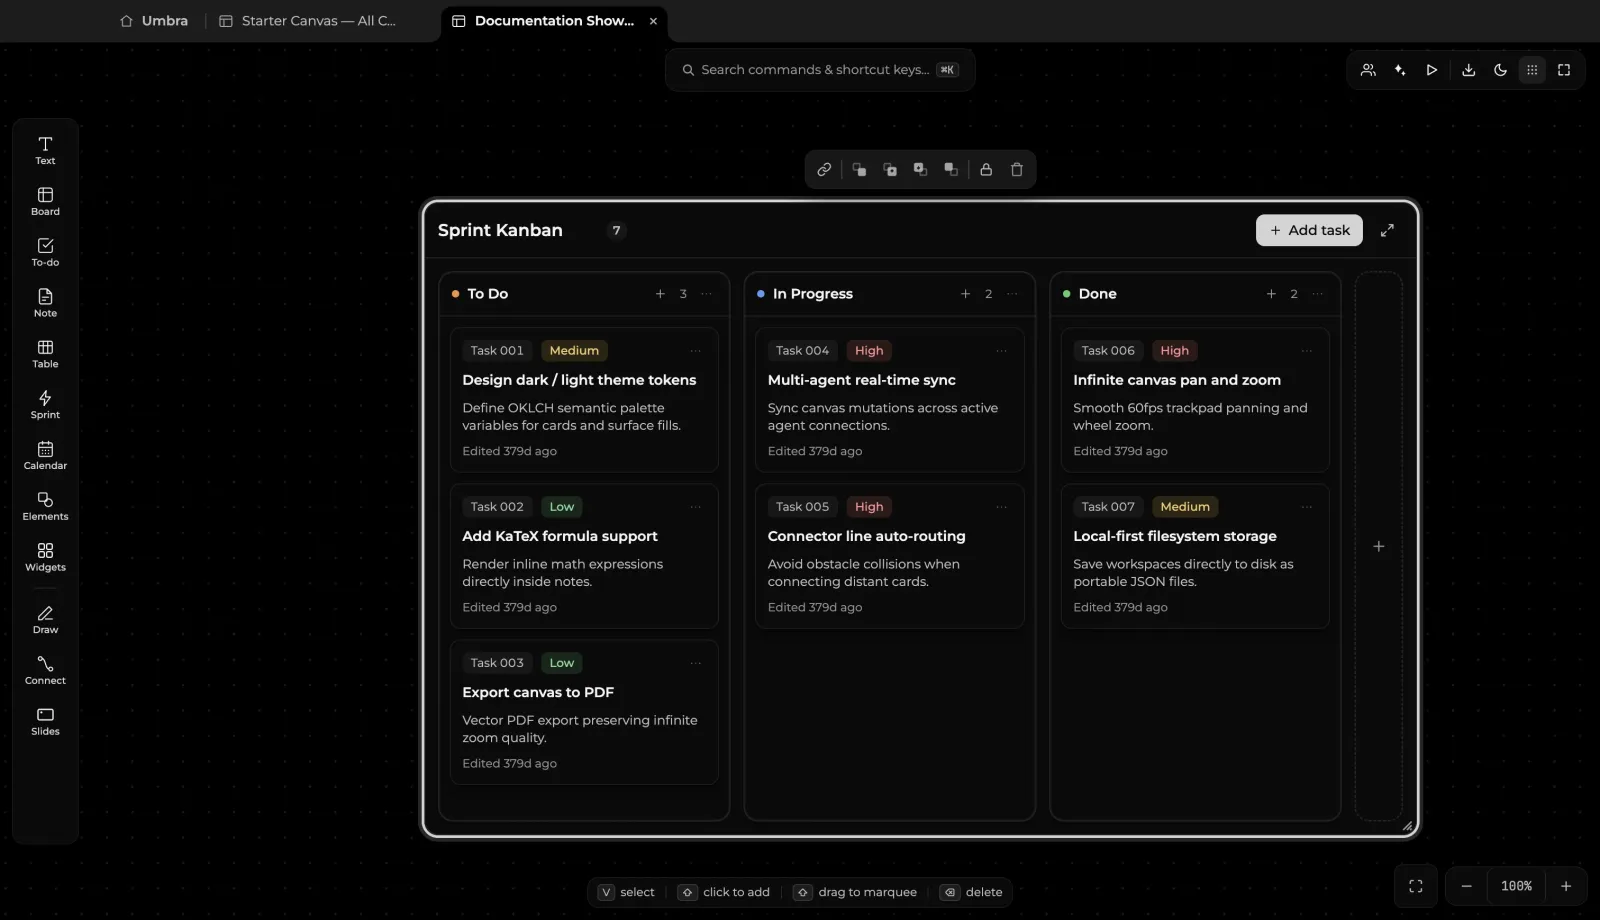Click the link icon in floating toolbar
The width and height of the screenshot is (1600, 920).
(824, 170)
